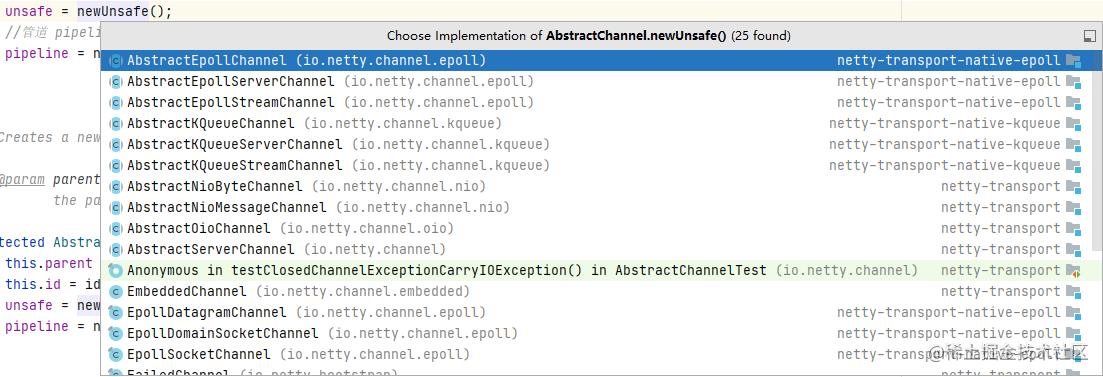Click class icon beside AbstractEpollStreamChannel
Screen dimensions: 1103x377
(115, 103)
